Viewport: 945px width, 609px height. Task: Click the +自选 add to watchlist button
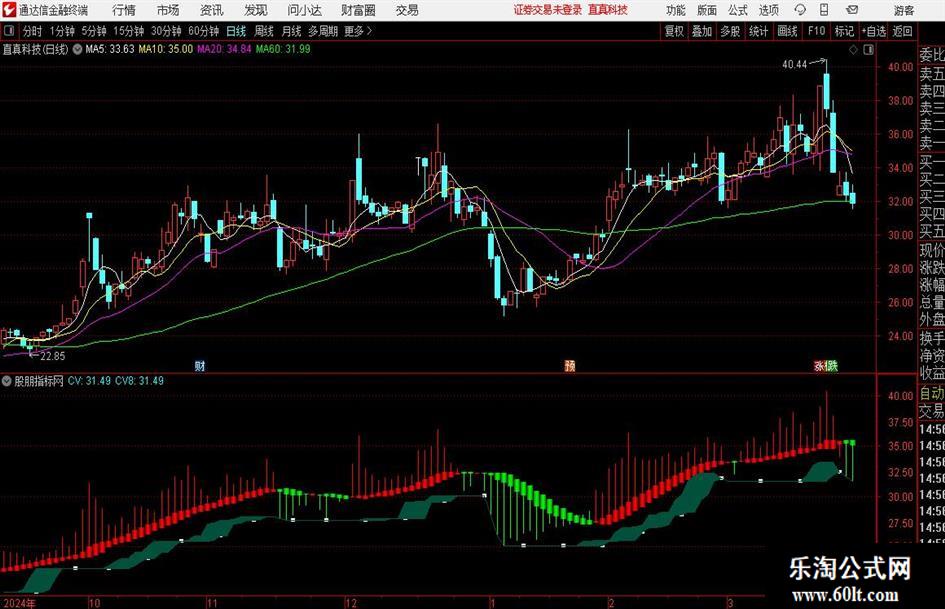[873, 31]
